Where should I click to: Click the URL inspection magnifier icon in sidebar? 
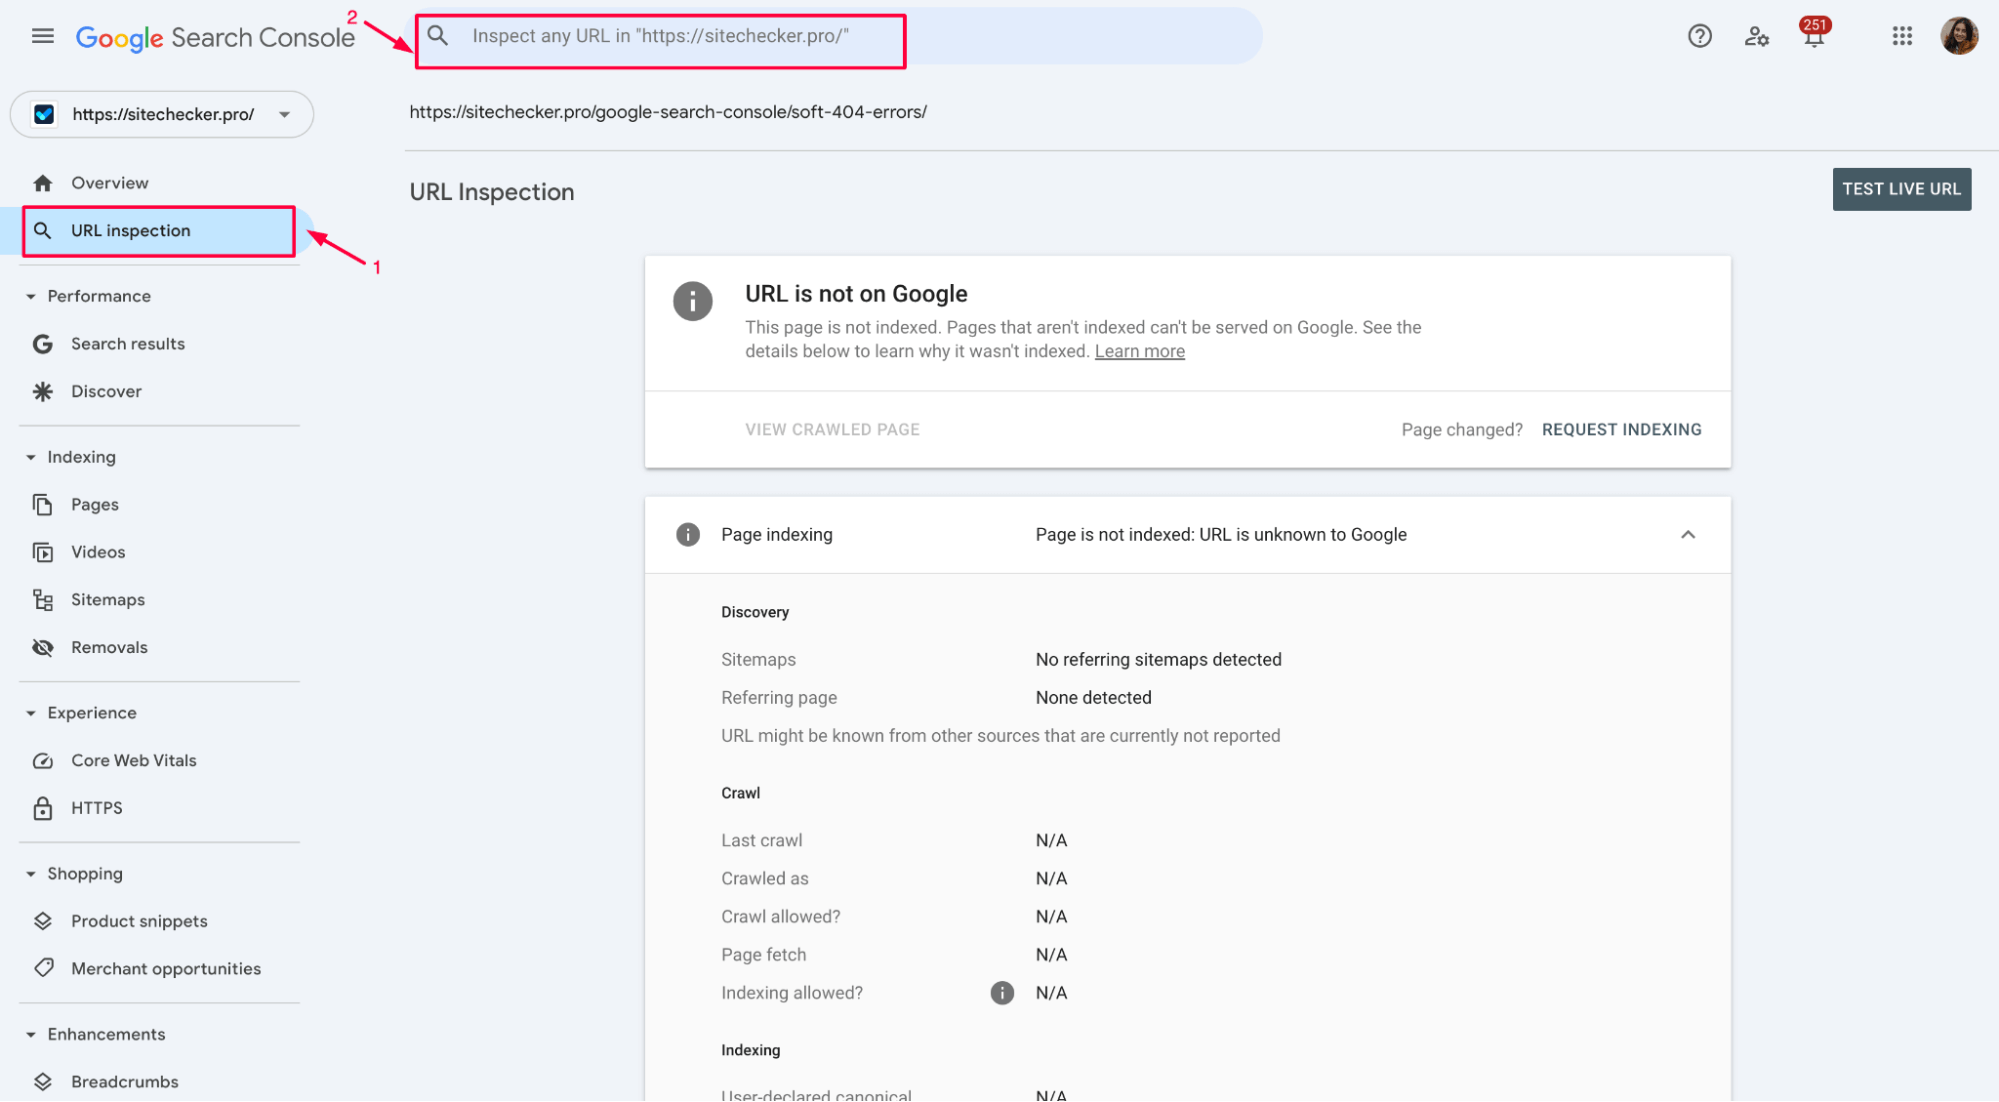pyautogui.click(x=42, y=231)
